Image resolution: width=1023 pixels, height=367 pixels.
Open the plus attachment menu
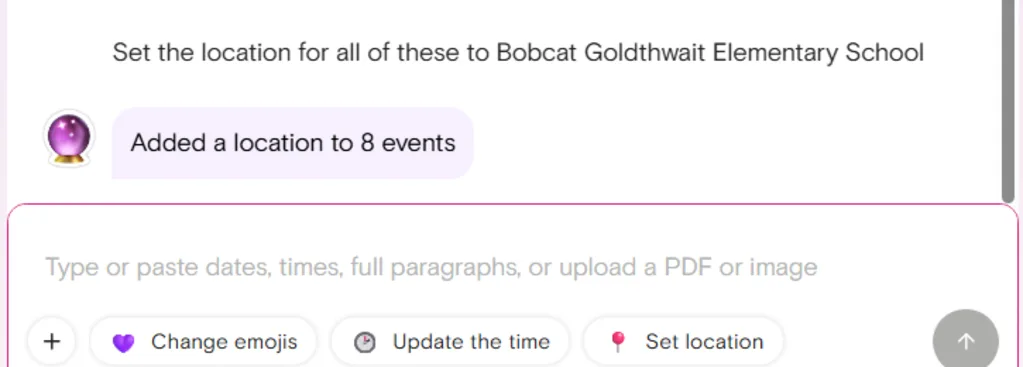(x=51, y=341)
